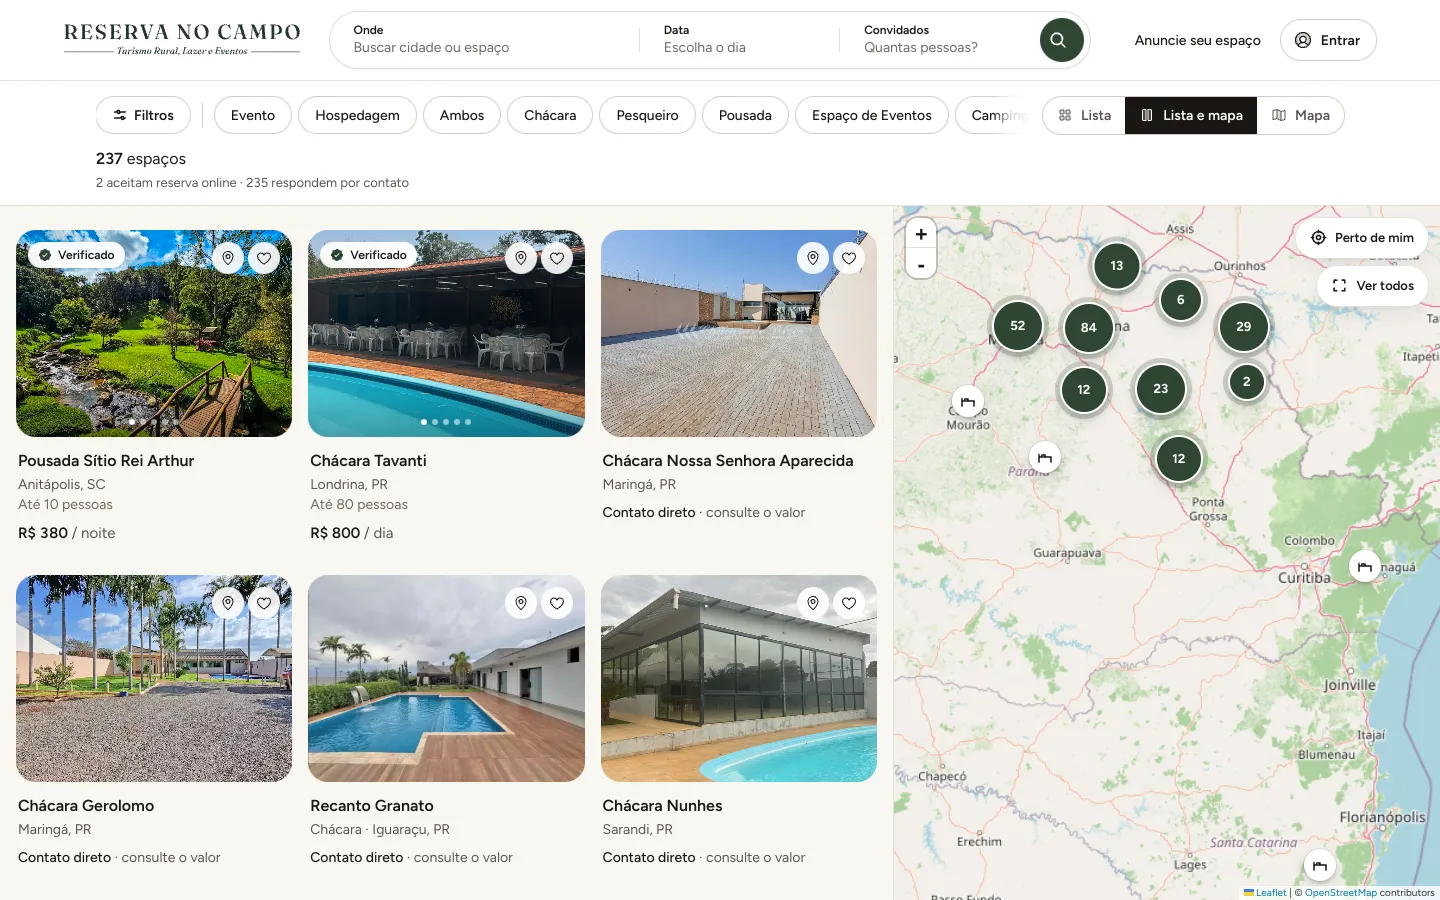Open the map cluster showing 84

coord(1089,327)
